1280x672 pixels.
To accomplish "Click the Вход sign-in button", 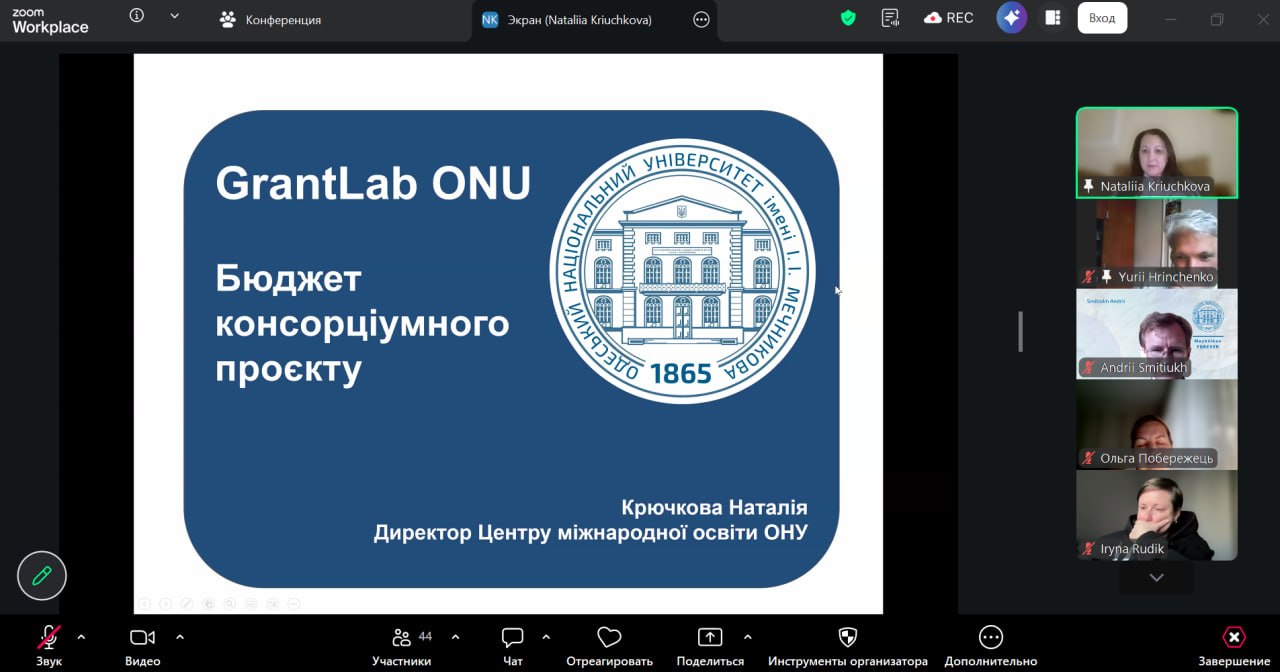I will tap(1102, 18).
